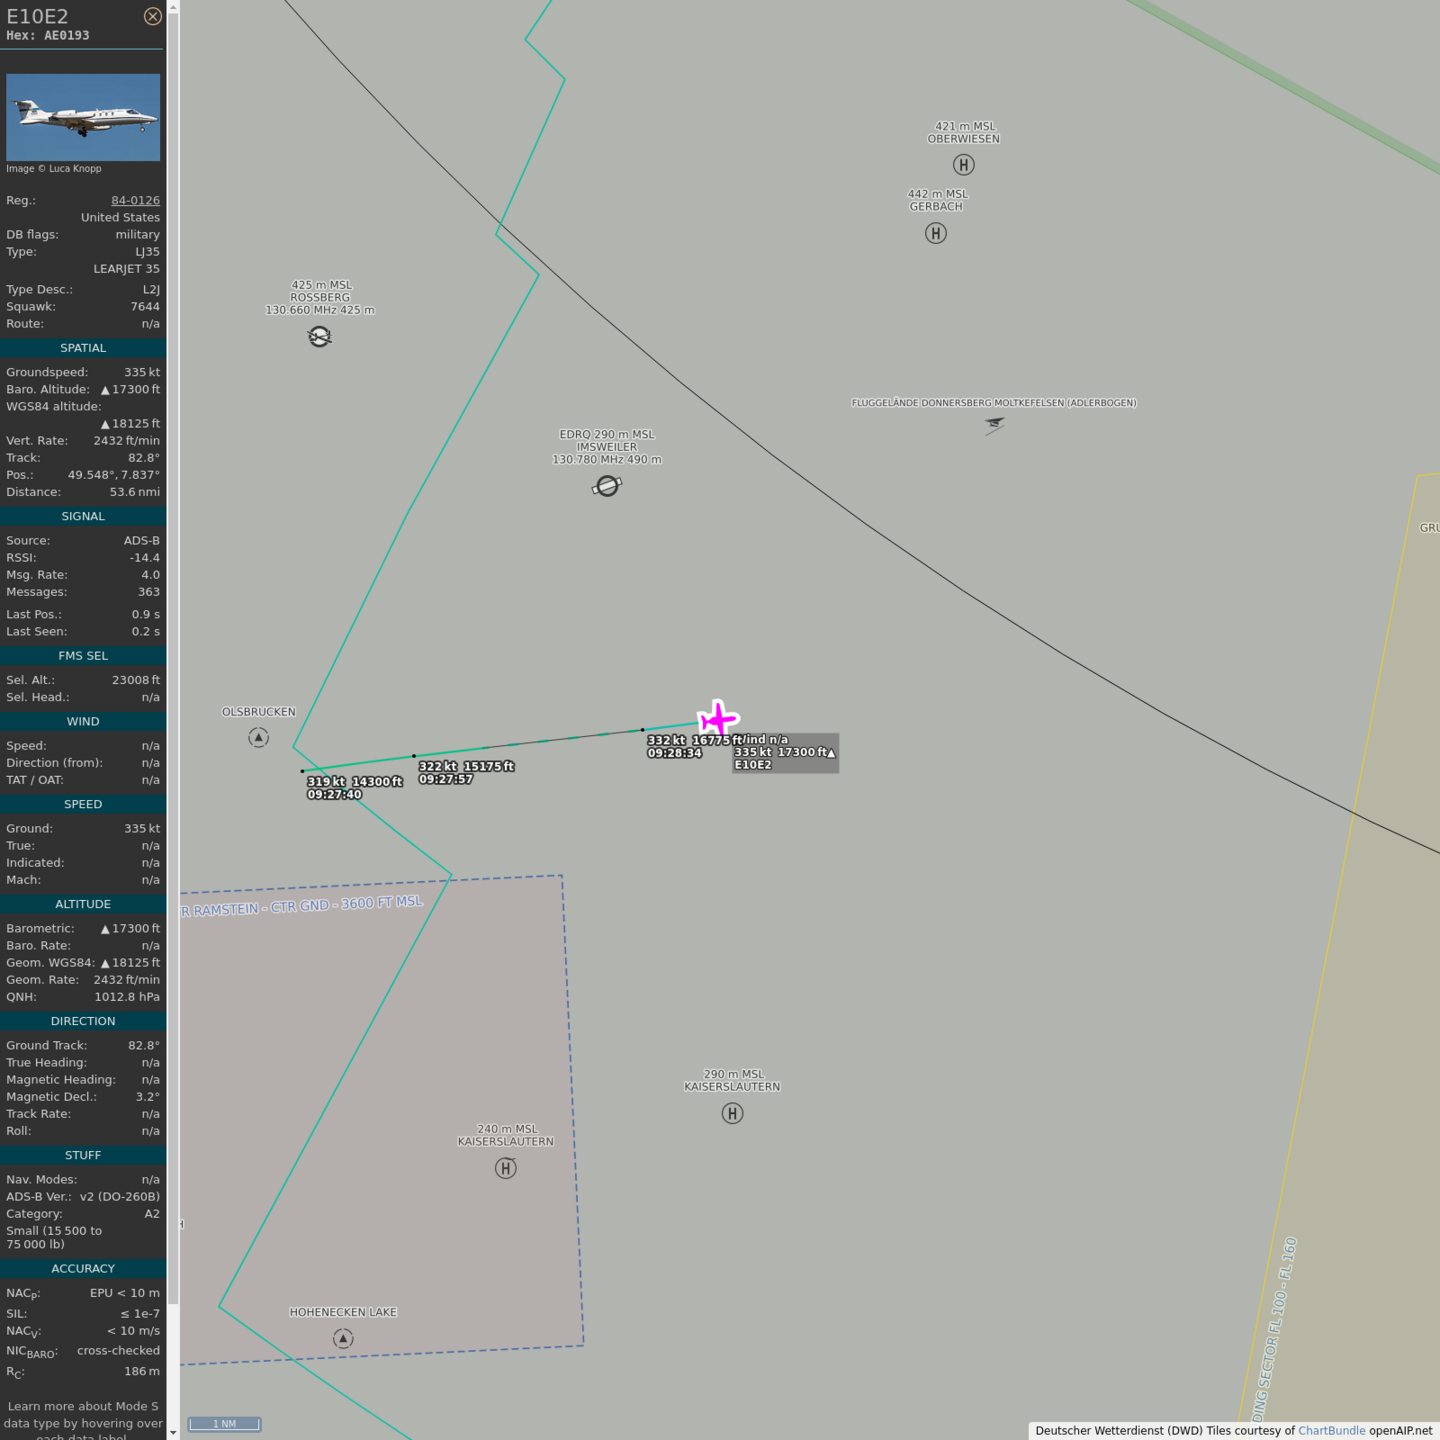This screenshot has width=1440, height=1440.
Task: Click the Gerbach heliport icon
Action: pyautogui.click(x=935, y=233)
